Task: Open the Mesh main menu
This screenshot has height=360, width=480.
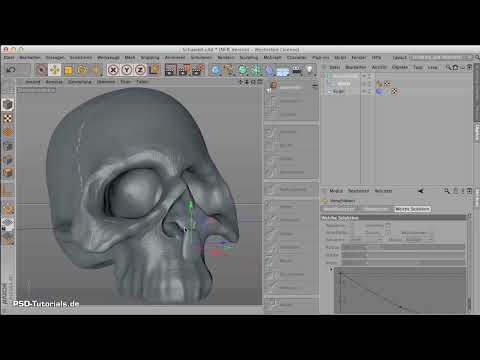Action: 130,58
